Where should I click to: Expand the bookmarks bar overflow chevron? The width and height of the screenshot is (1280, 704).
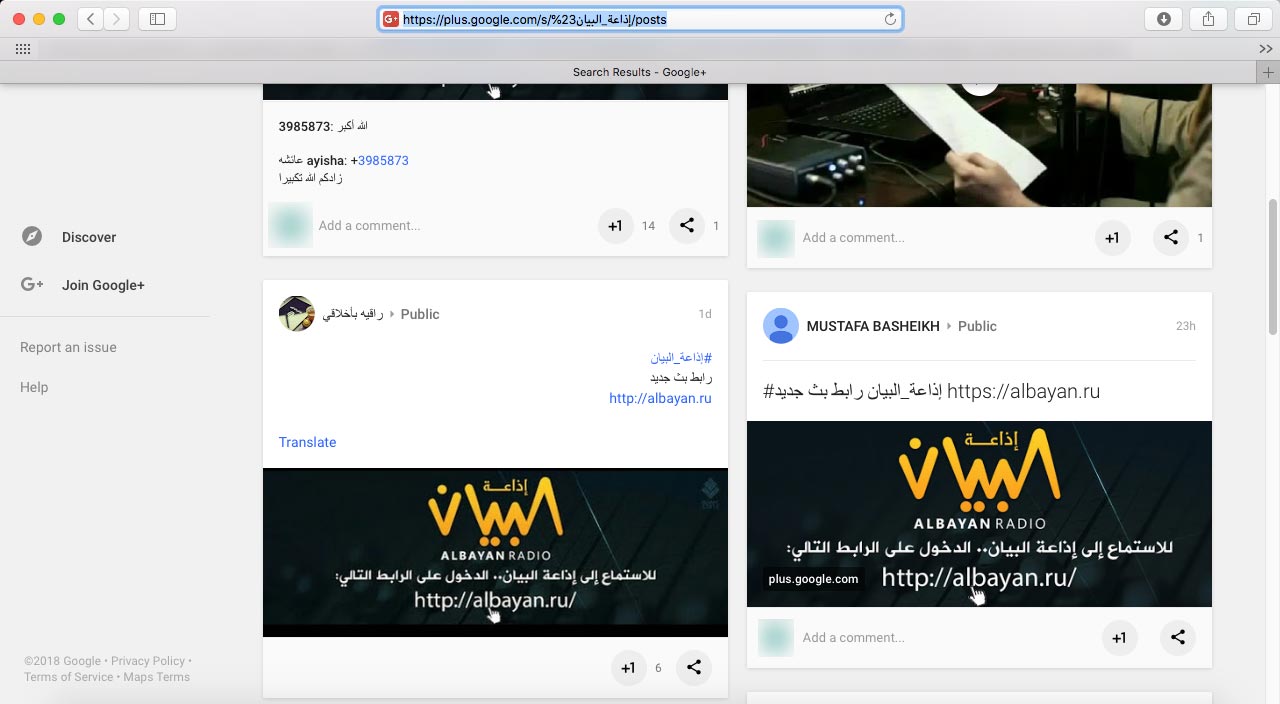point(1265,49)
